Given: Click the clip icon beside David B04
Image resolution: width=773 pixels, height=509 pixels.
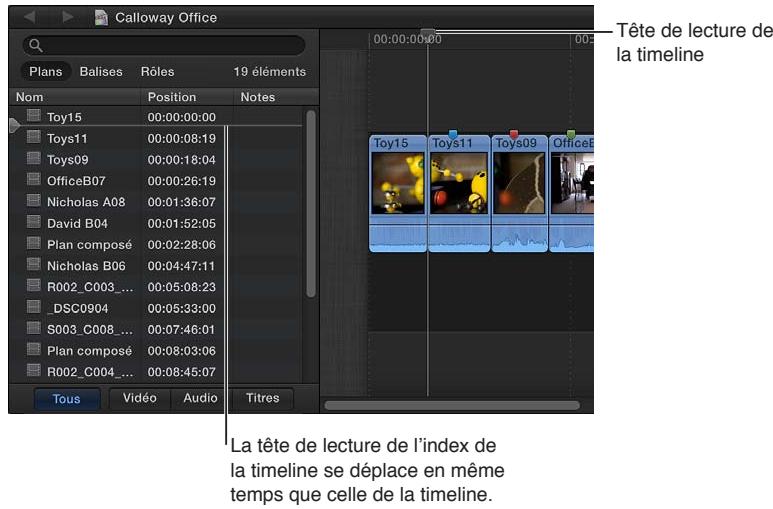Looking at the screenshot, I should pyautogui.click(x=34, y=221).
